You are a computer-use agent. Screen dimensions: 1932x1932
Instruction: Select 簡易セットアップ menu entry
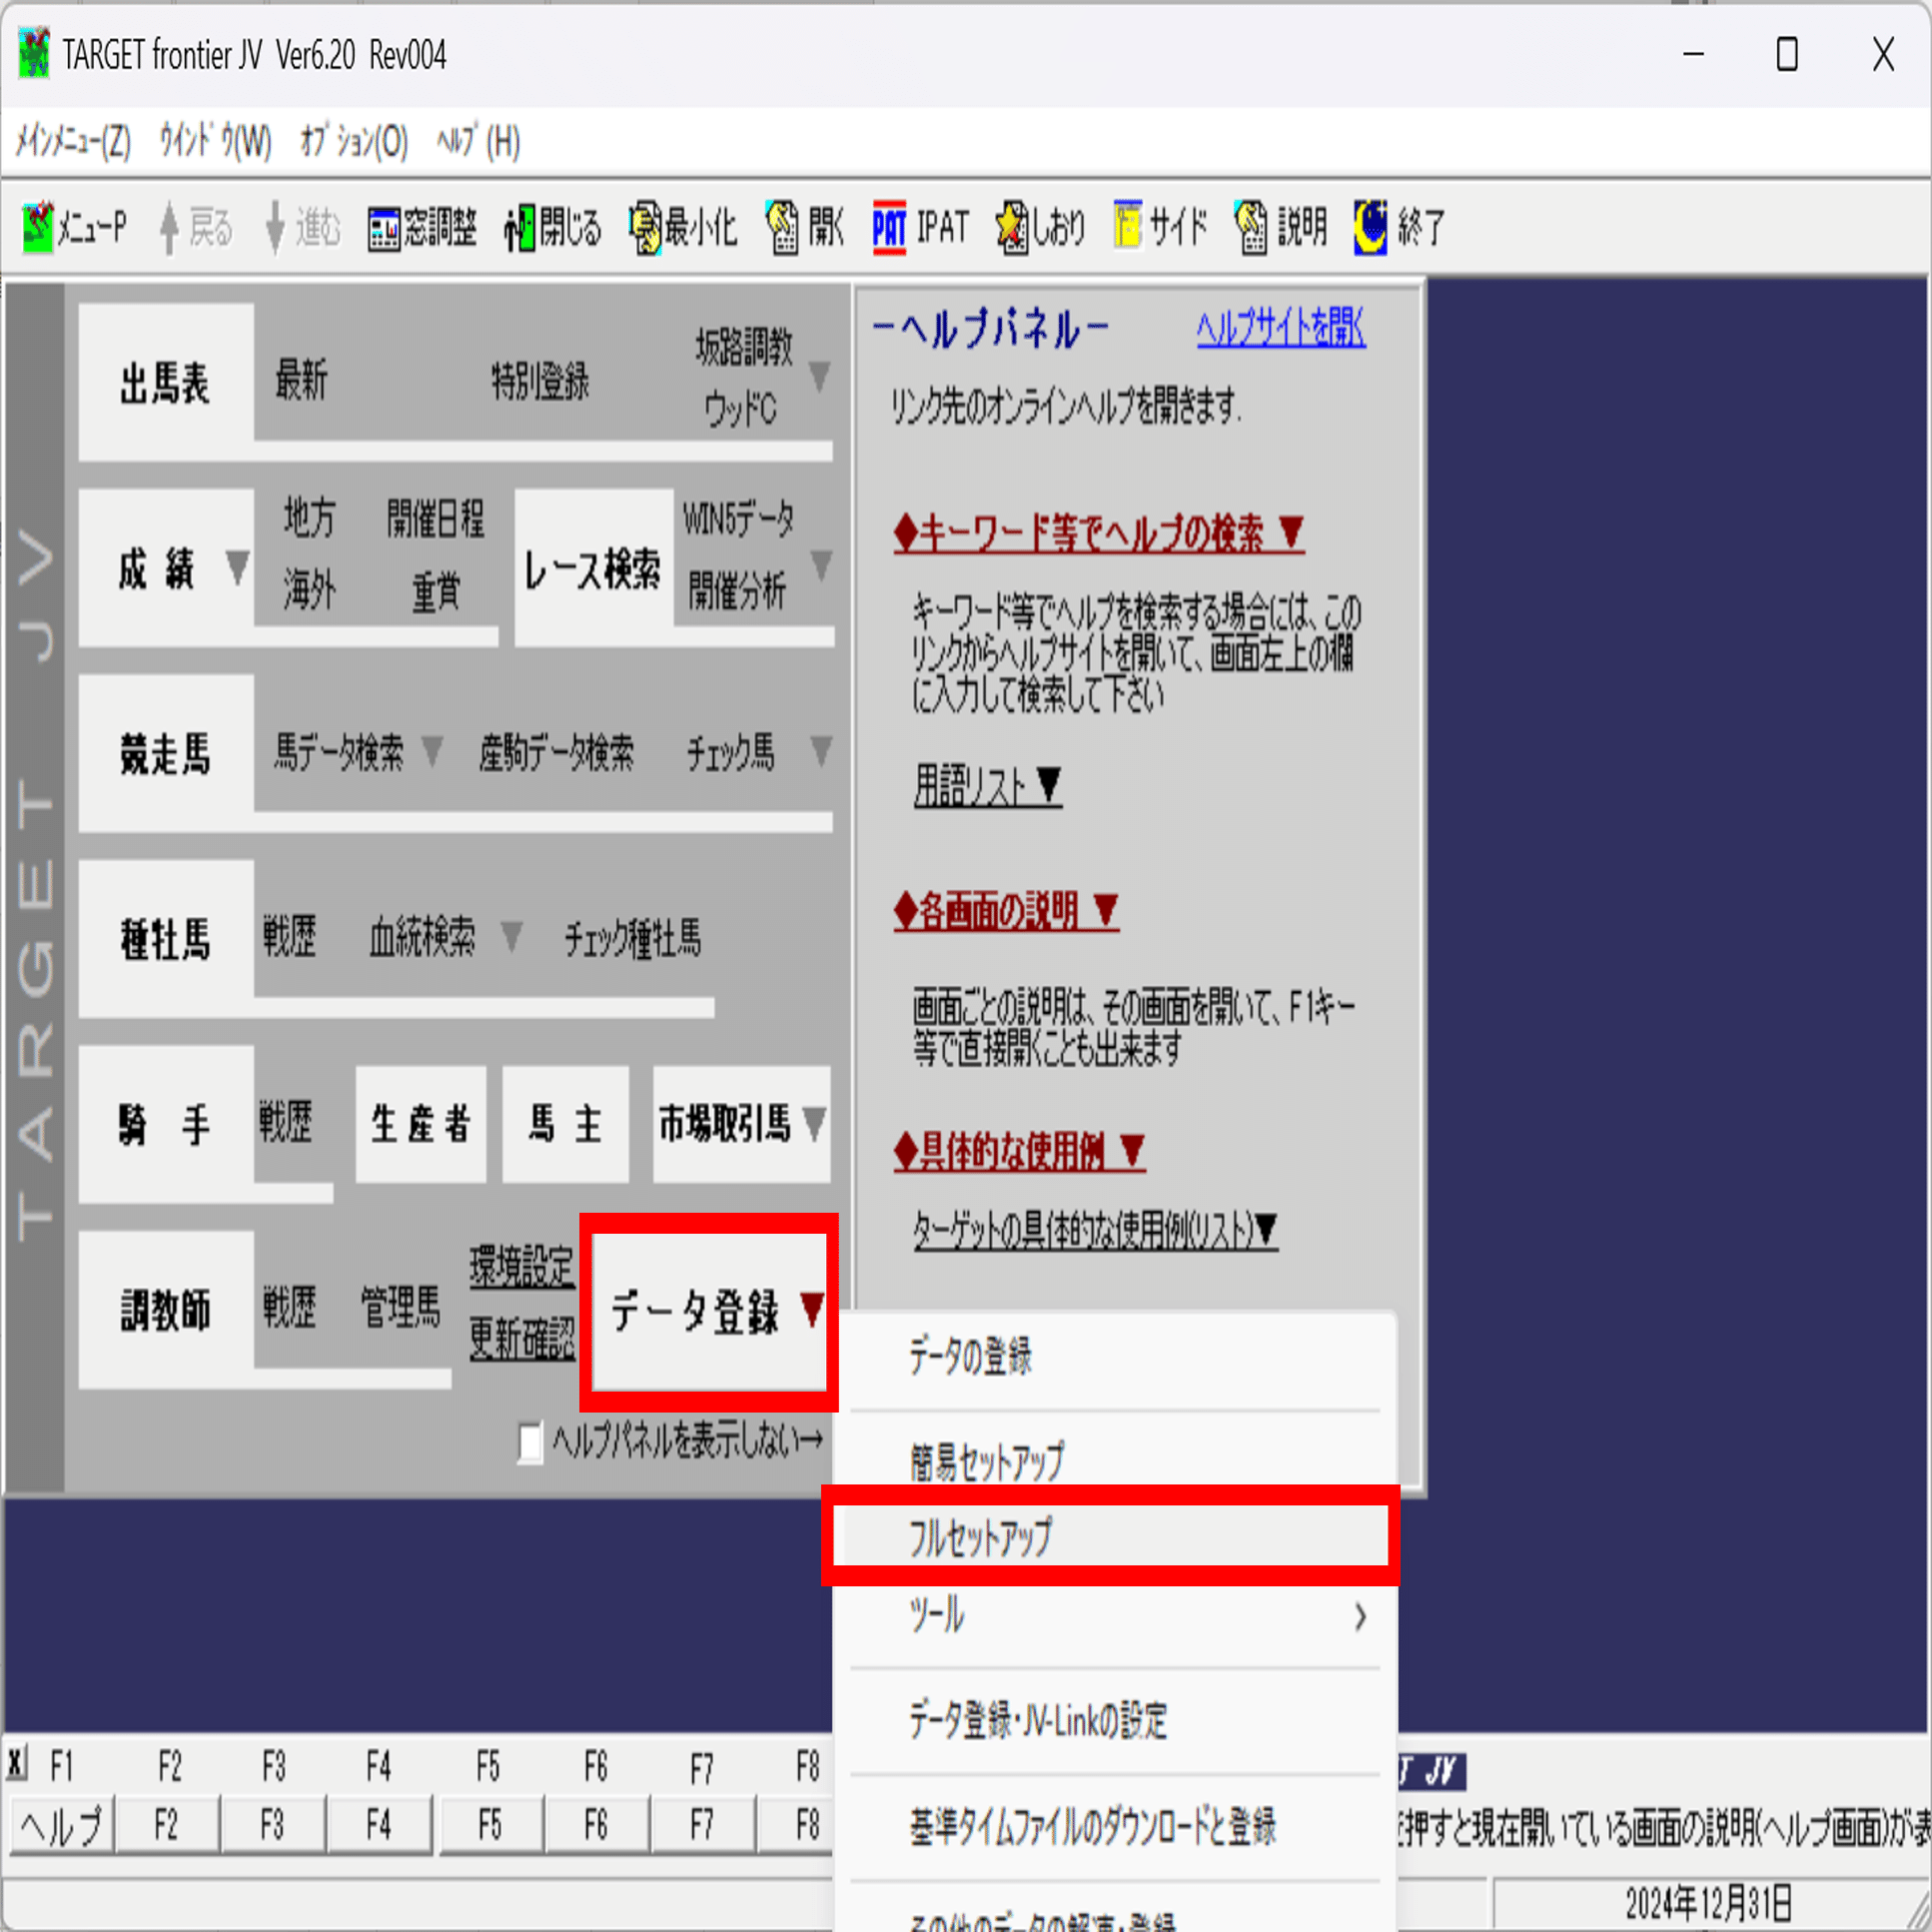[1114, 1462]
